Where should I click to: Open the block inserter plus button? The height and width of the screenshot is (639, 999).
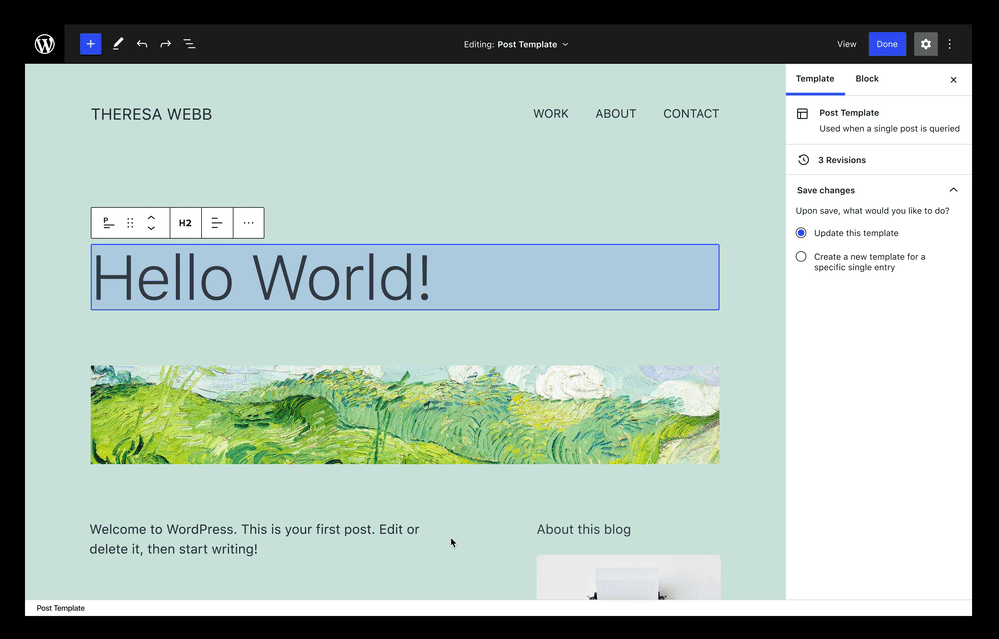tap(90, 44)
